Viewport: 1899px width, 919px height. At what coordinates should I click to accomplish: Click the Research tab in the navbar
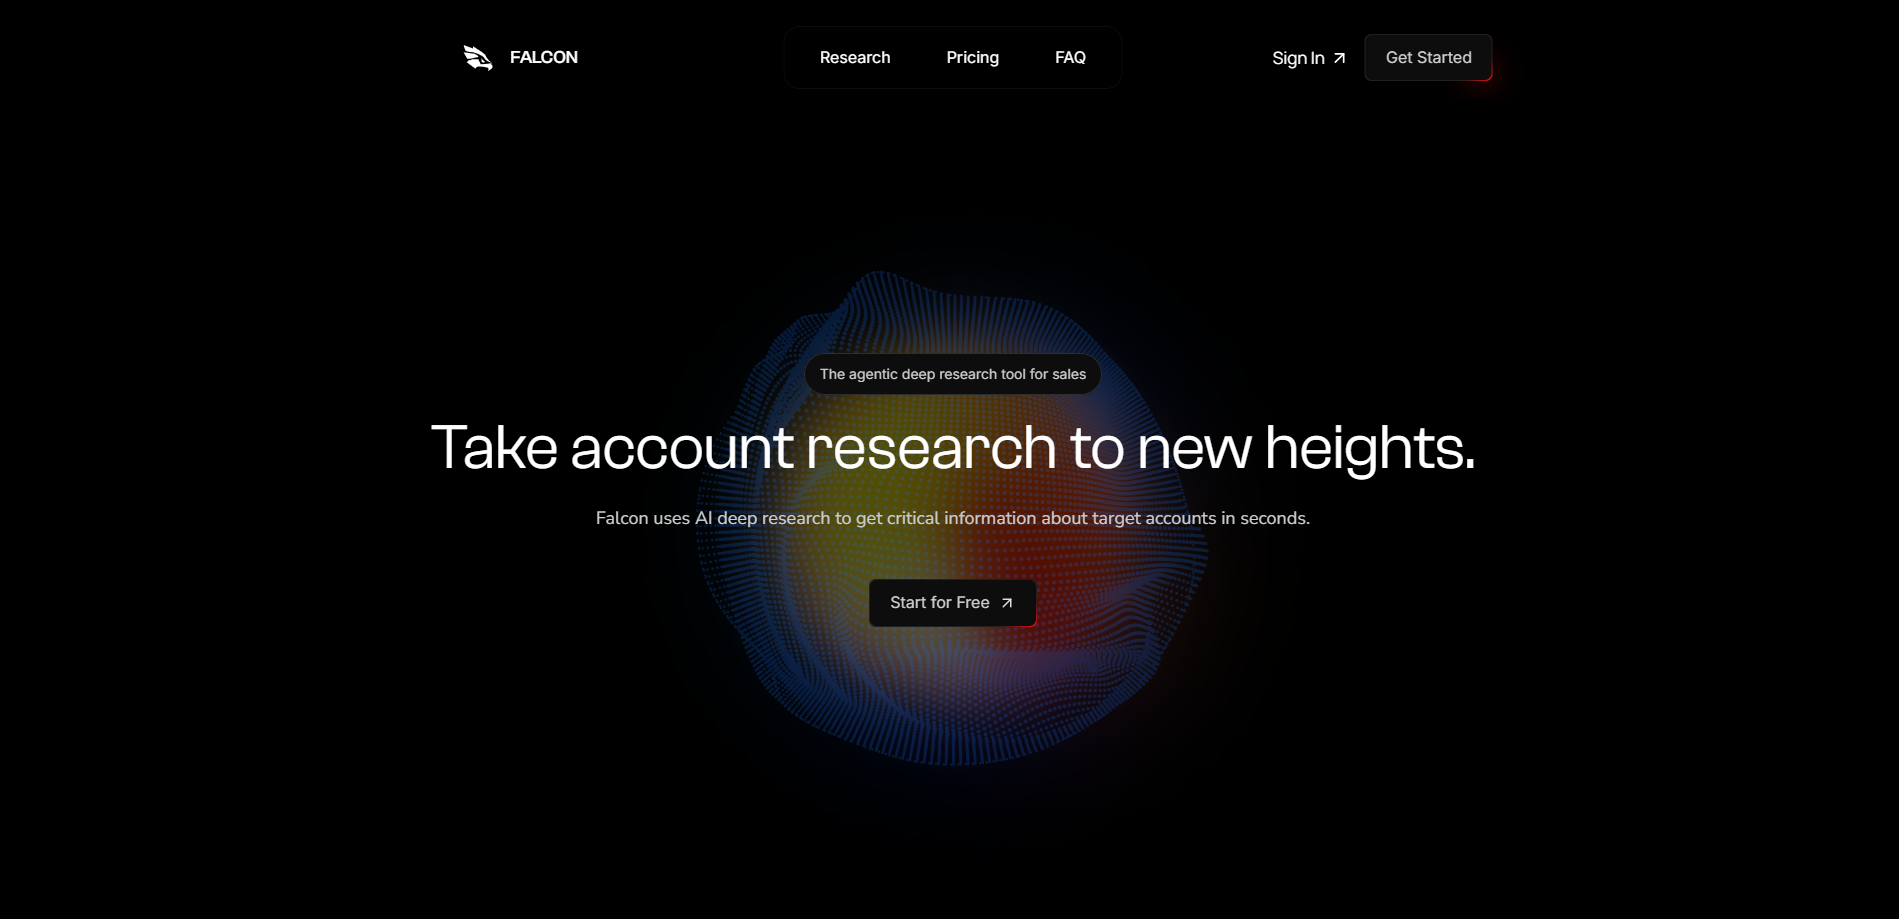coord(855,57)
